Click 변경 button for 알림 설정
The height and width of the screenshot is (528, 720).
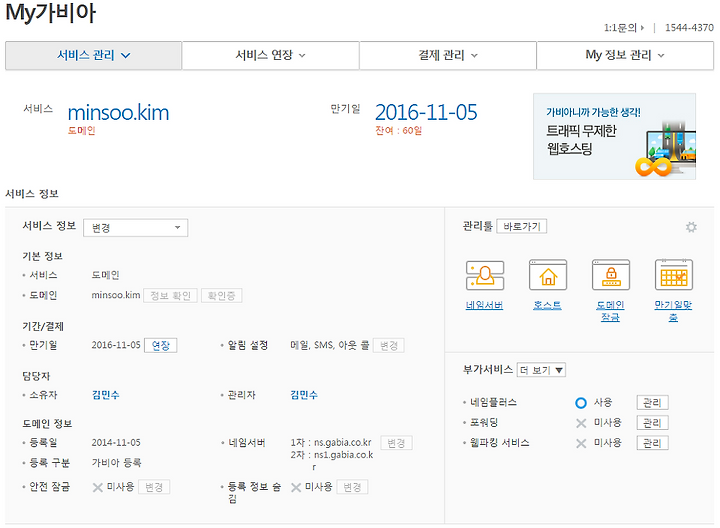[388, 345]
